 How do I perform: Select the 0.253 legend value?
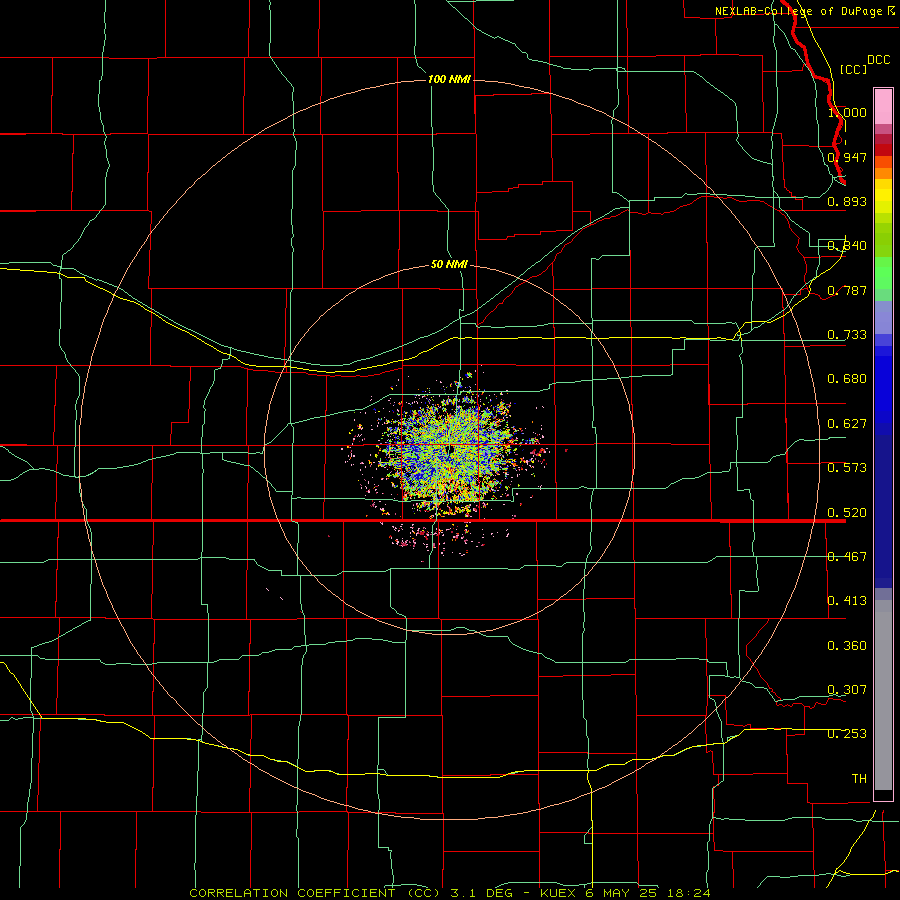847,734
